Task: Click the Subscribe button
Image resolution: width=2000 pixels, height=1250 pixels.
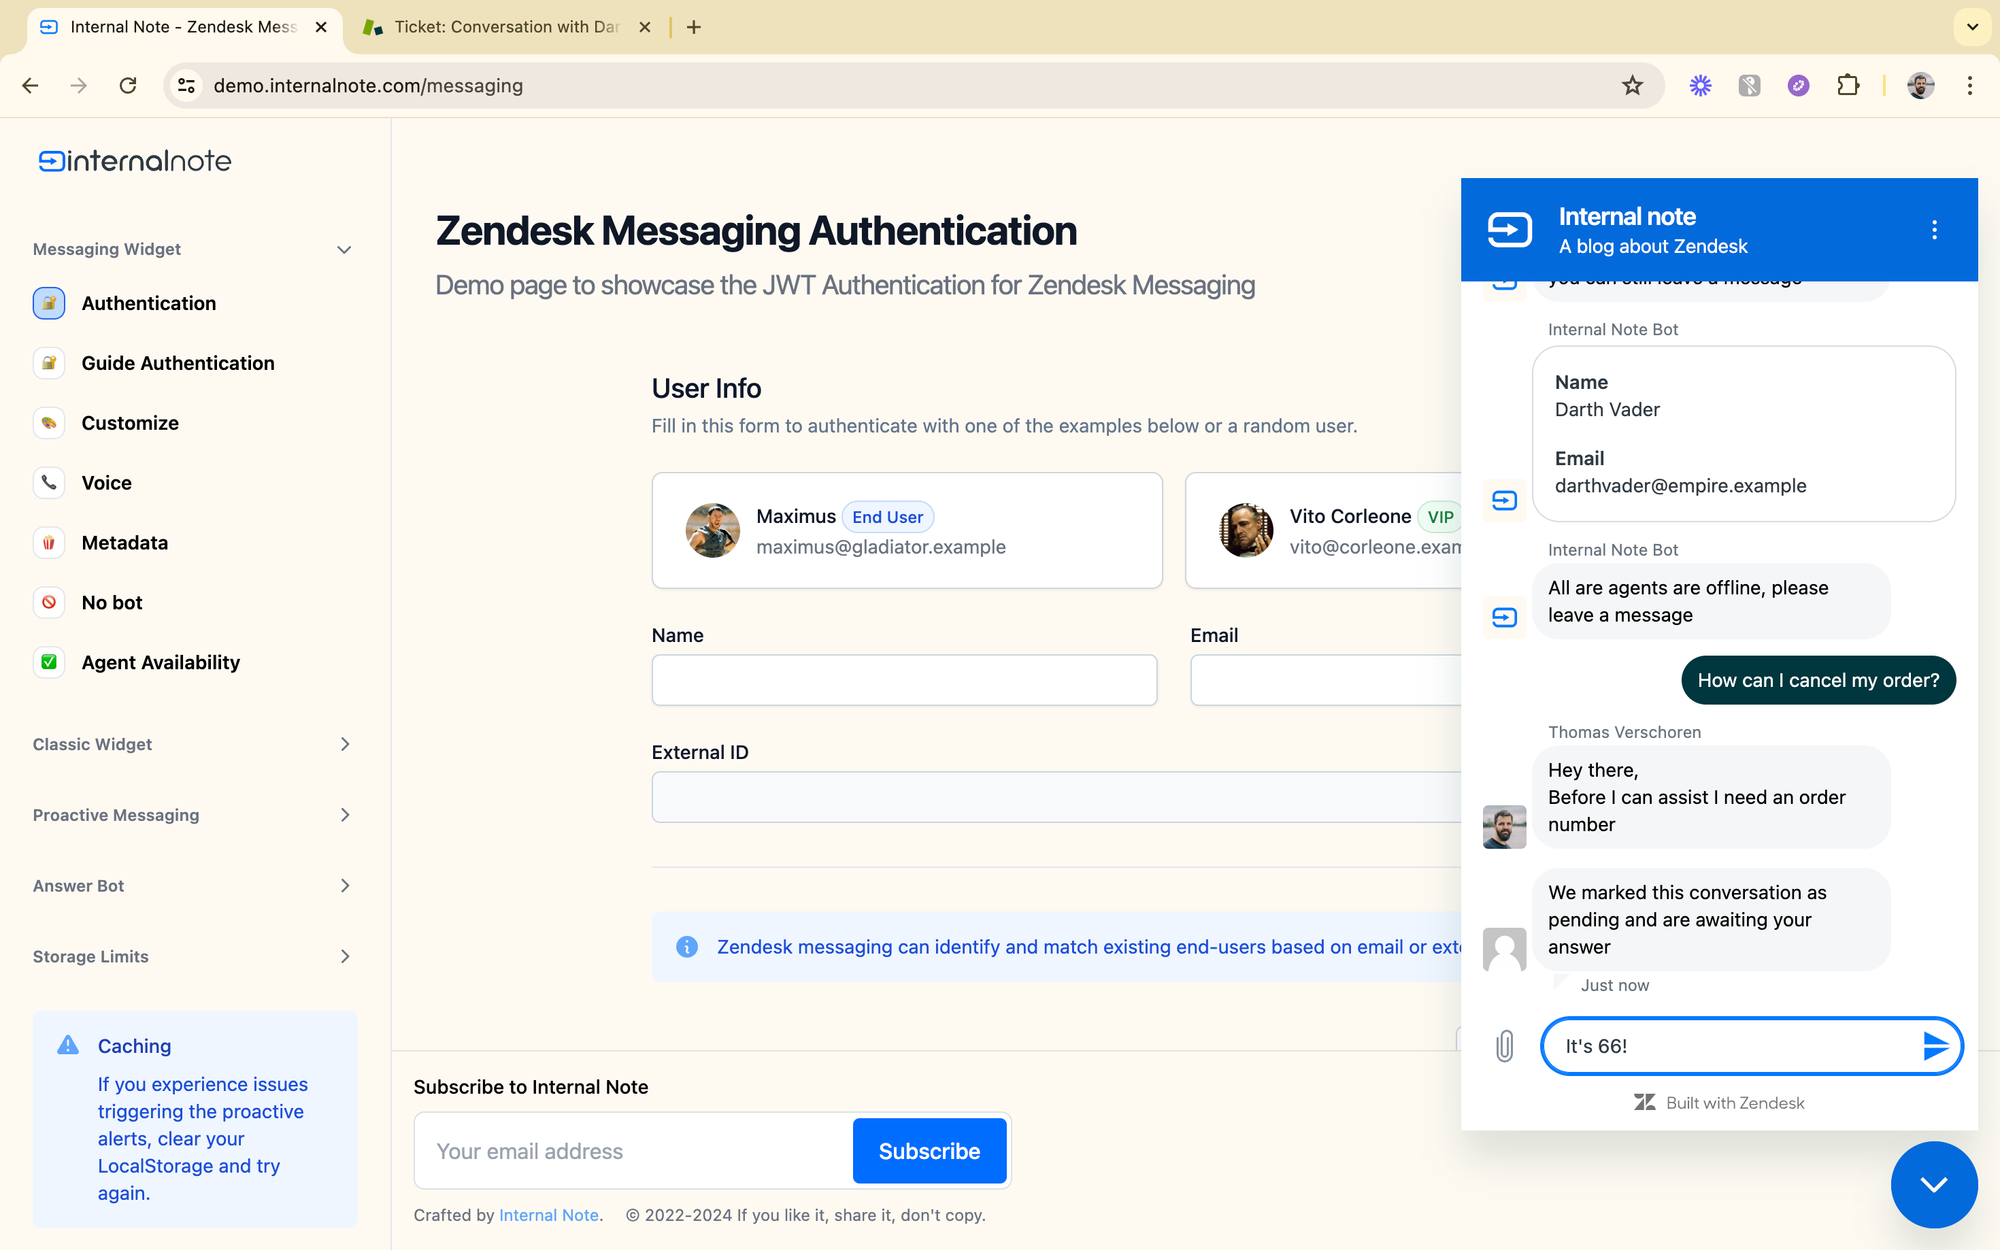Action: [x=929, y=1151]
